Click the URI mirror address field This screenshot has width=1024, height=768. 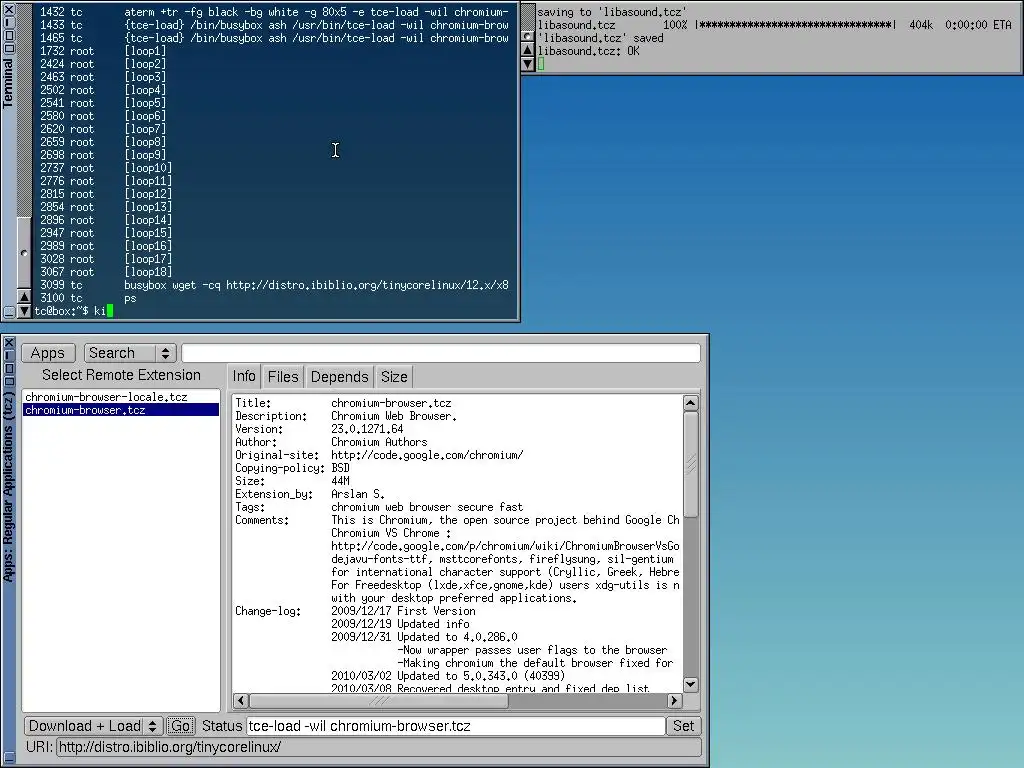379,746
